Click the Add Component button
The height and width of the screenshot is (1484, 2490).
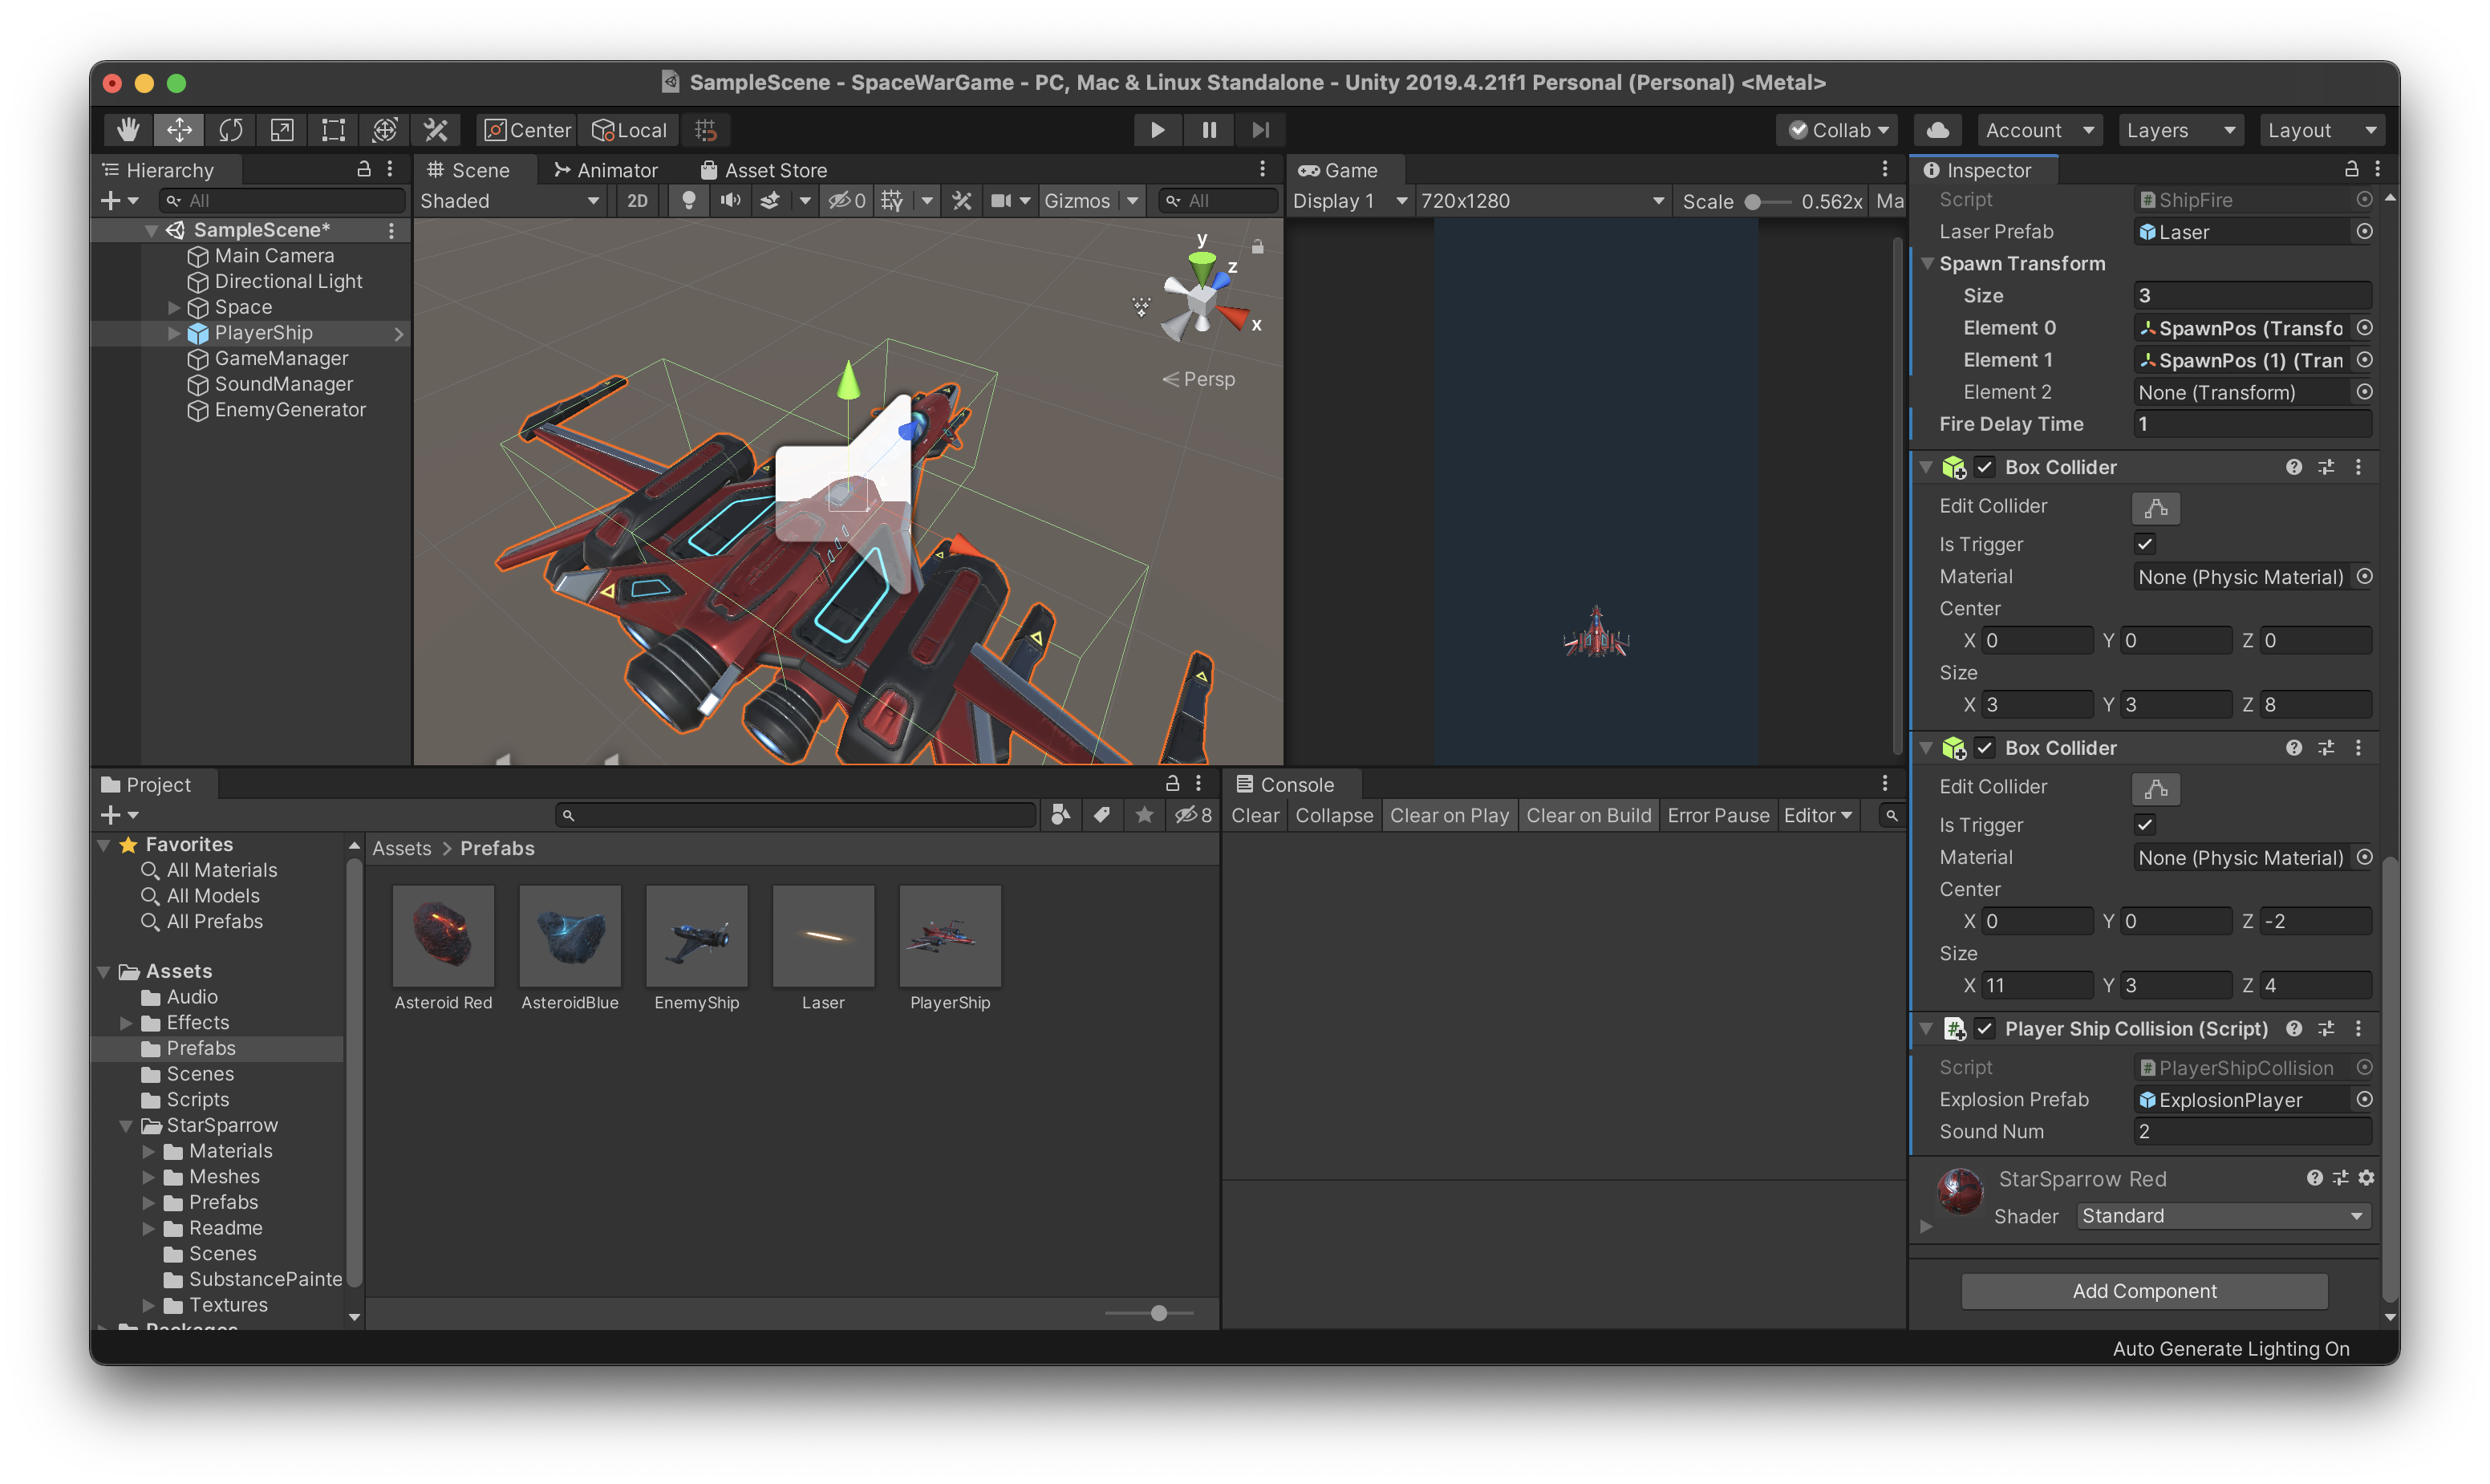2144,1291
